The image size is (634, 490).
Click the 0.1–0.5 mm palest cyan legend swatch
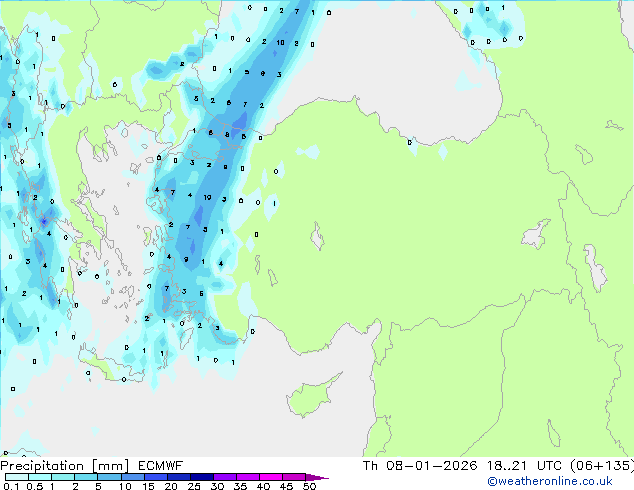[x=17, y=477]
